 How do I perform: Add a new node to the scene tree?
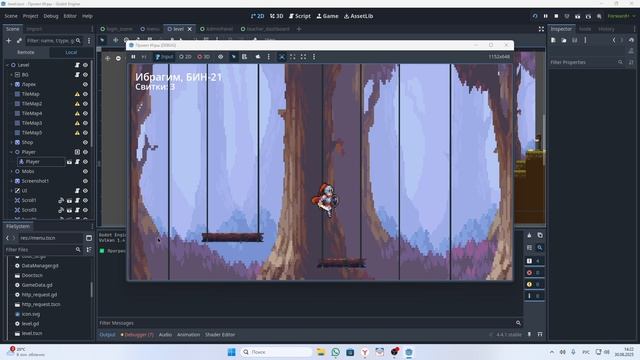(9, 41)
